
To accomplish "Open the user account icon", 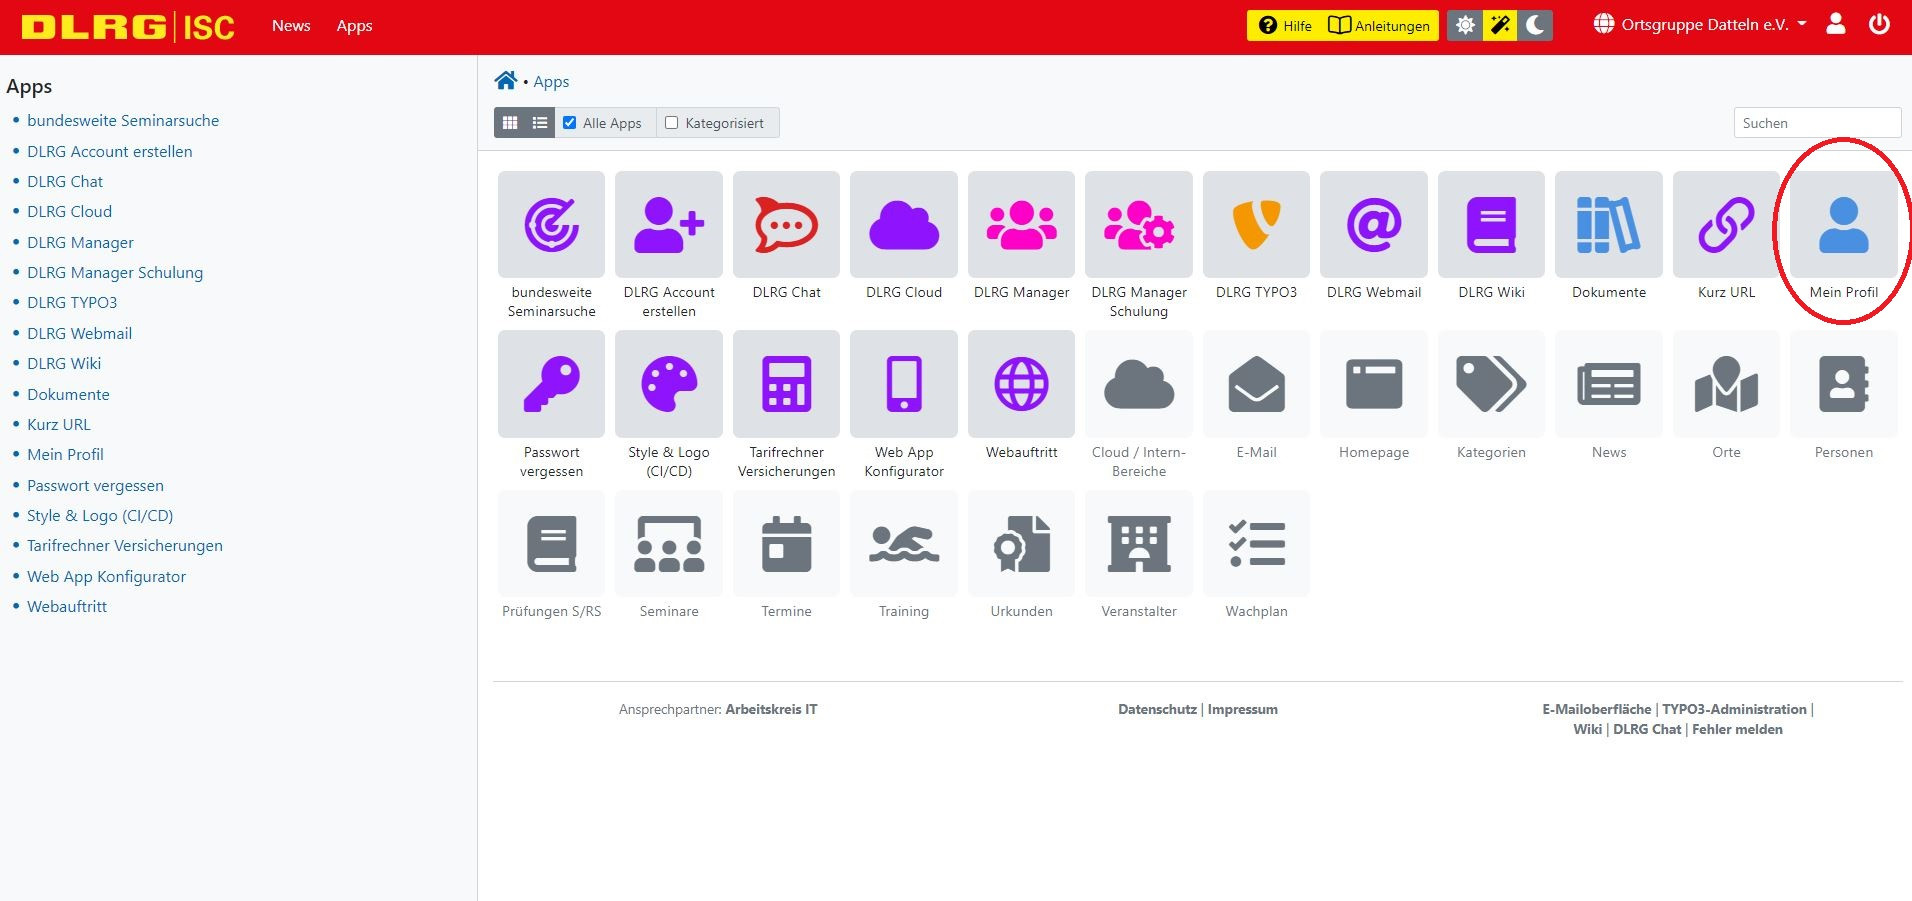I will click(1836, 24).
